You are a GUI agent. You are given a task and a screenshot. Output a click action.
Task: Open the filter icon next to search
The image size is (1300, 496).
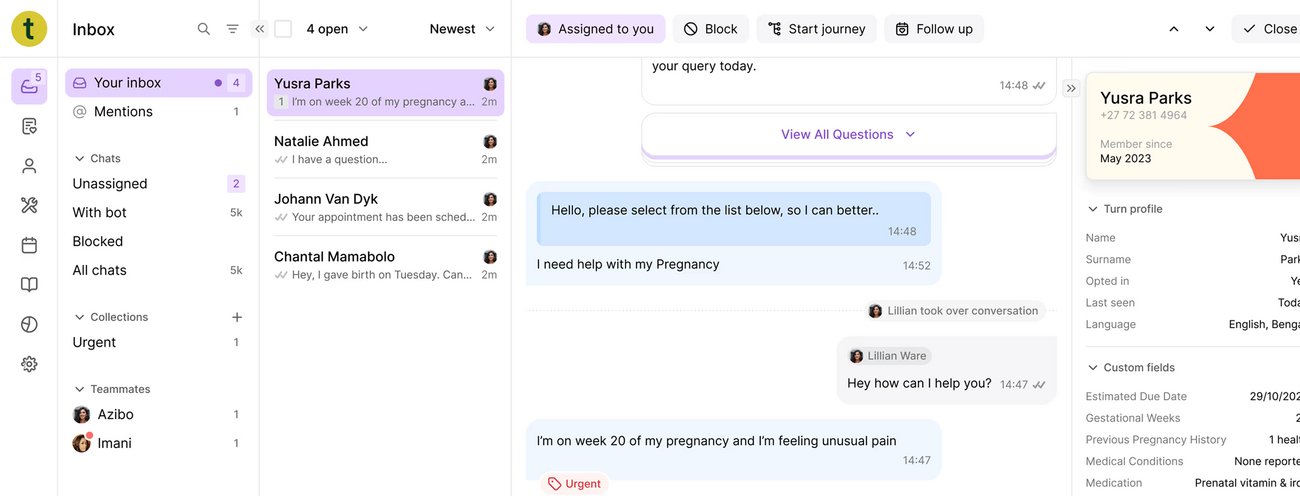pos(233,29)
